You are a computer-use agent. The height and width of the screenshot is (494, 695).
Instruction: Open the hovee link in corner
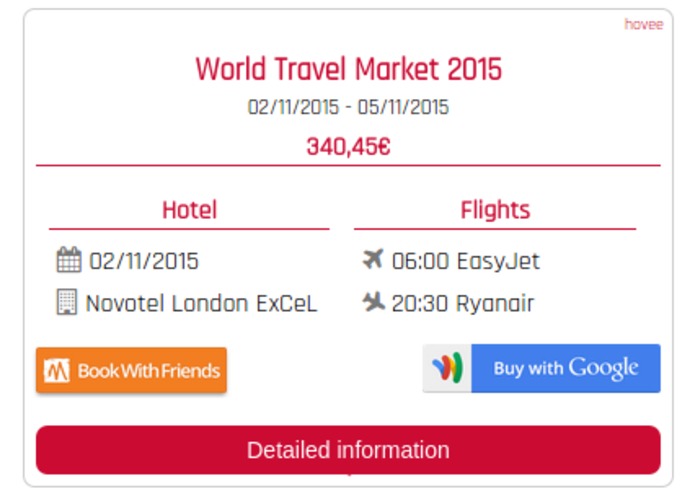(644, 24)
